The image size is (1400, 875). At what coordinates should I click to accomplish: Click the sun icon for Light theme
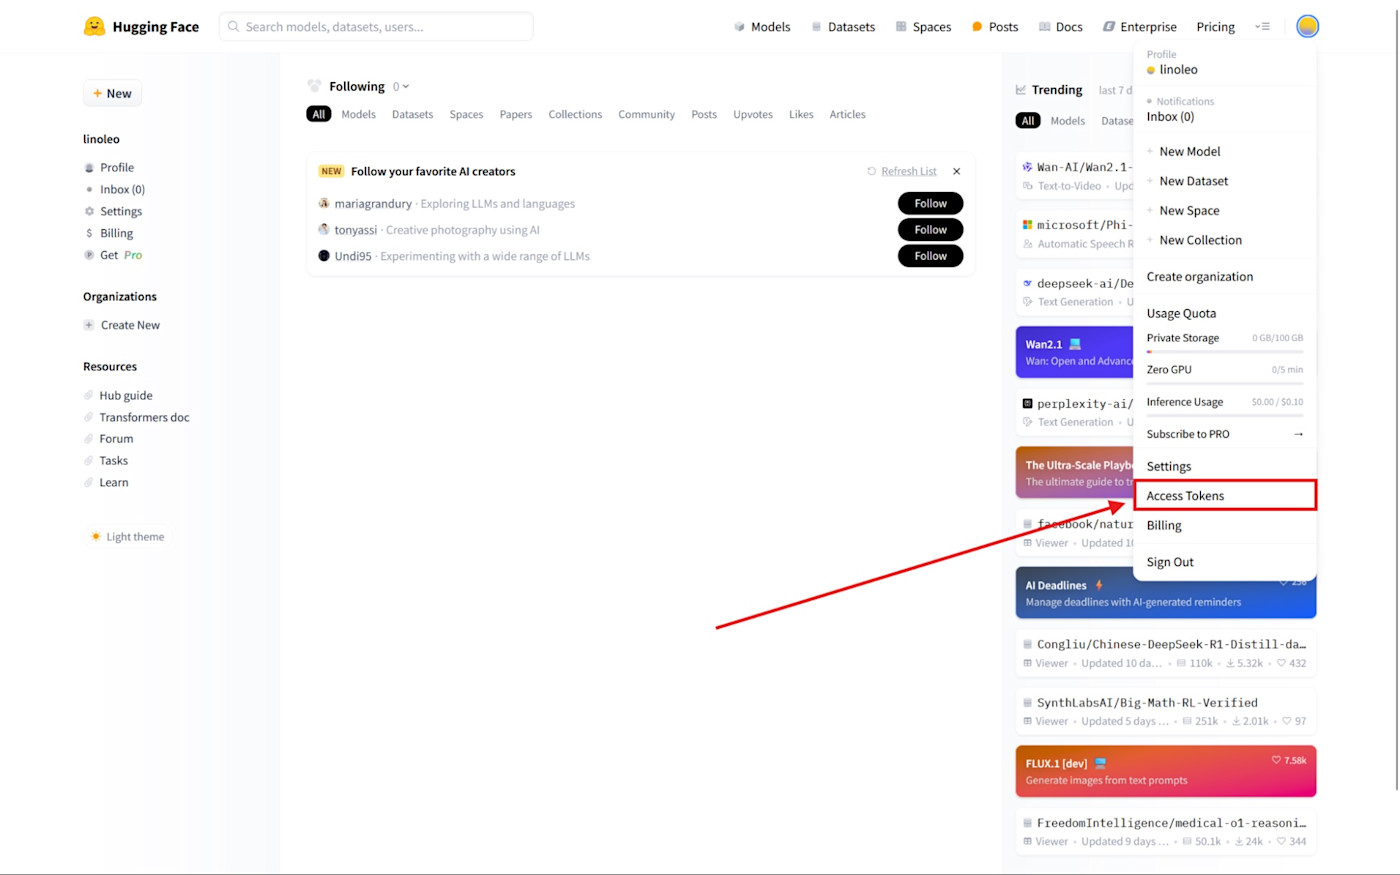(x=96, y=537)
